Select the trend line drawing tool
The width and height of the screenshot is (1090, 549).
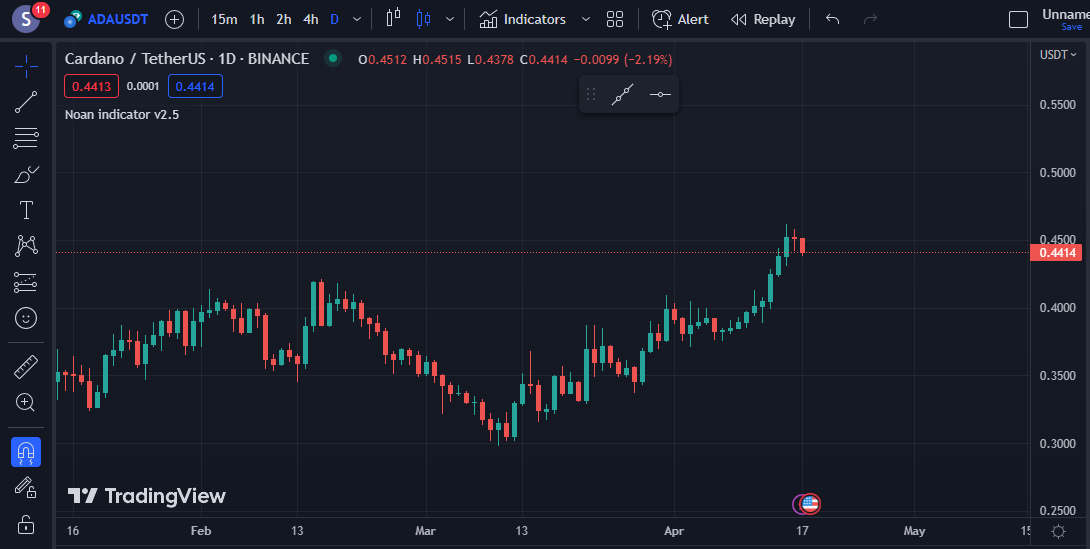coord(26,101)
